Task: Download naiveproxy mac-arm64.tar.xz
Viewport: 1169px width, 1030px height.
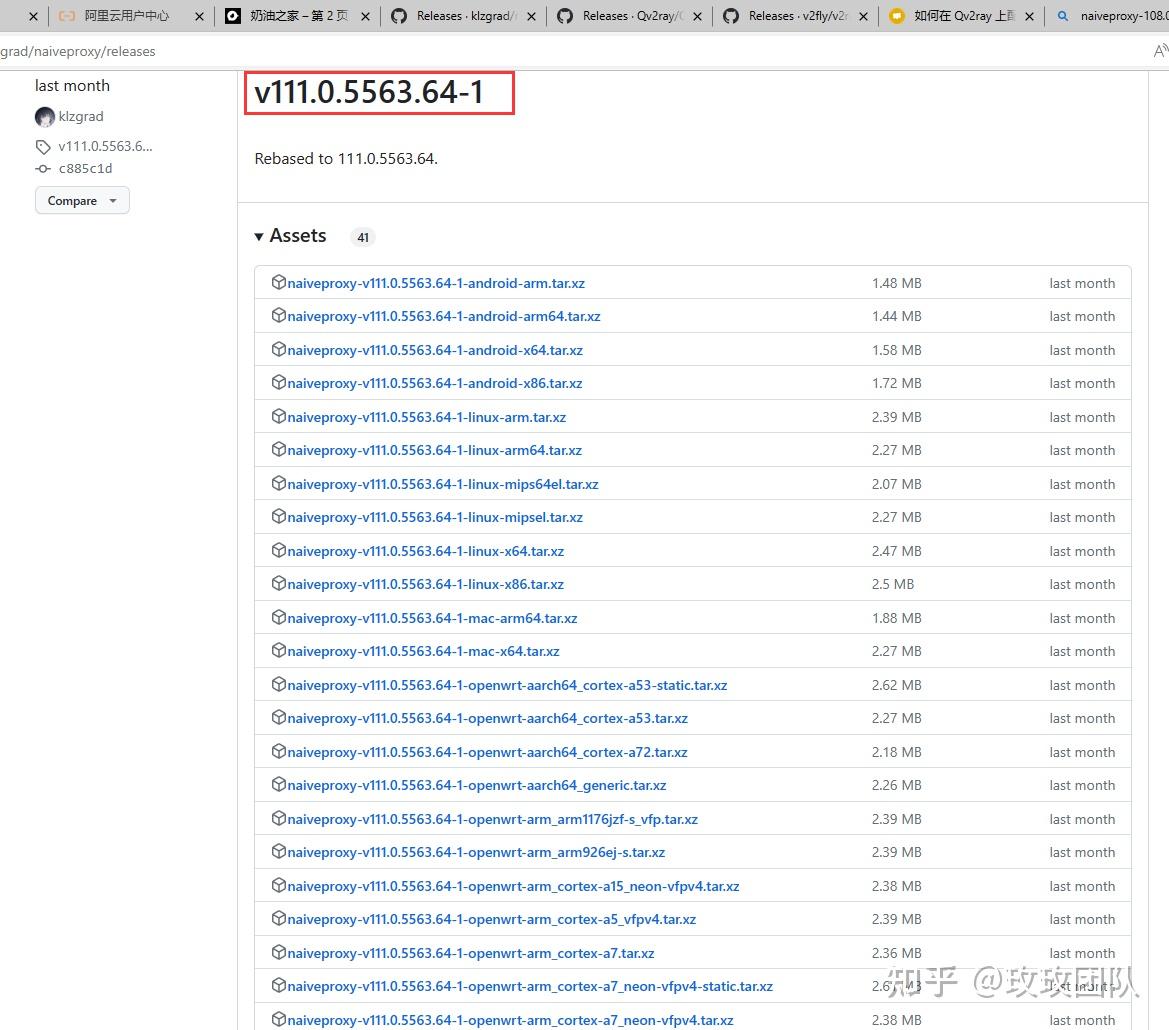Action: [x=432, y=619]
